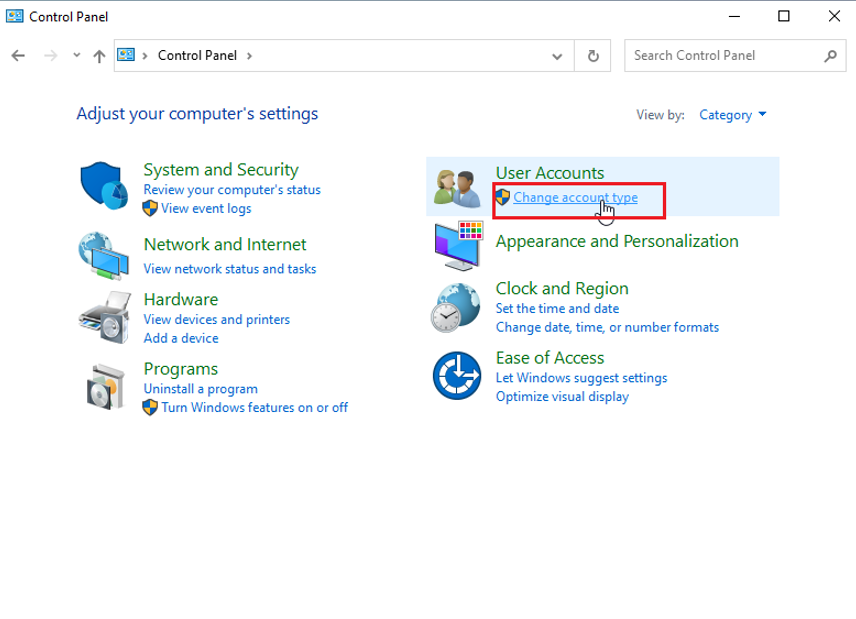
Task: Open Appearance and Personalization monitor icon
Action: (x=458, y=246)
